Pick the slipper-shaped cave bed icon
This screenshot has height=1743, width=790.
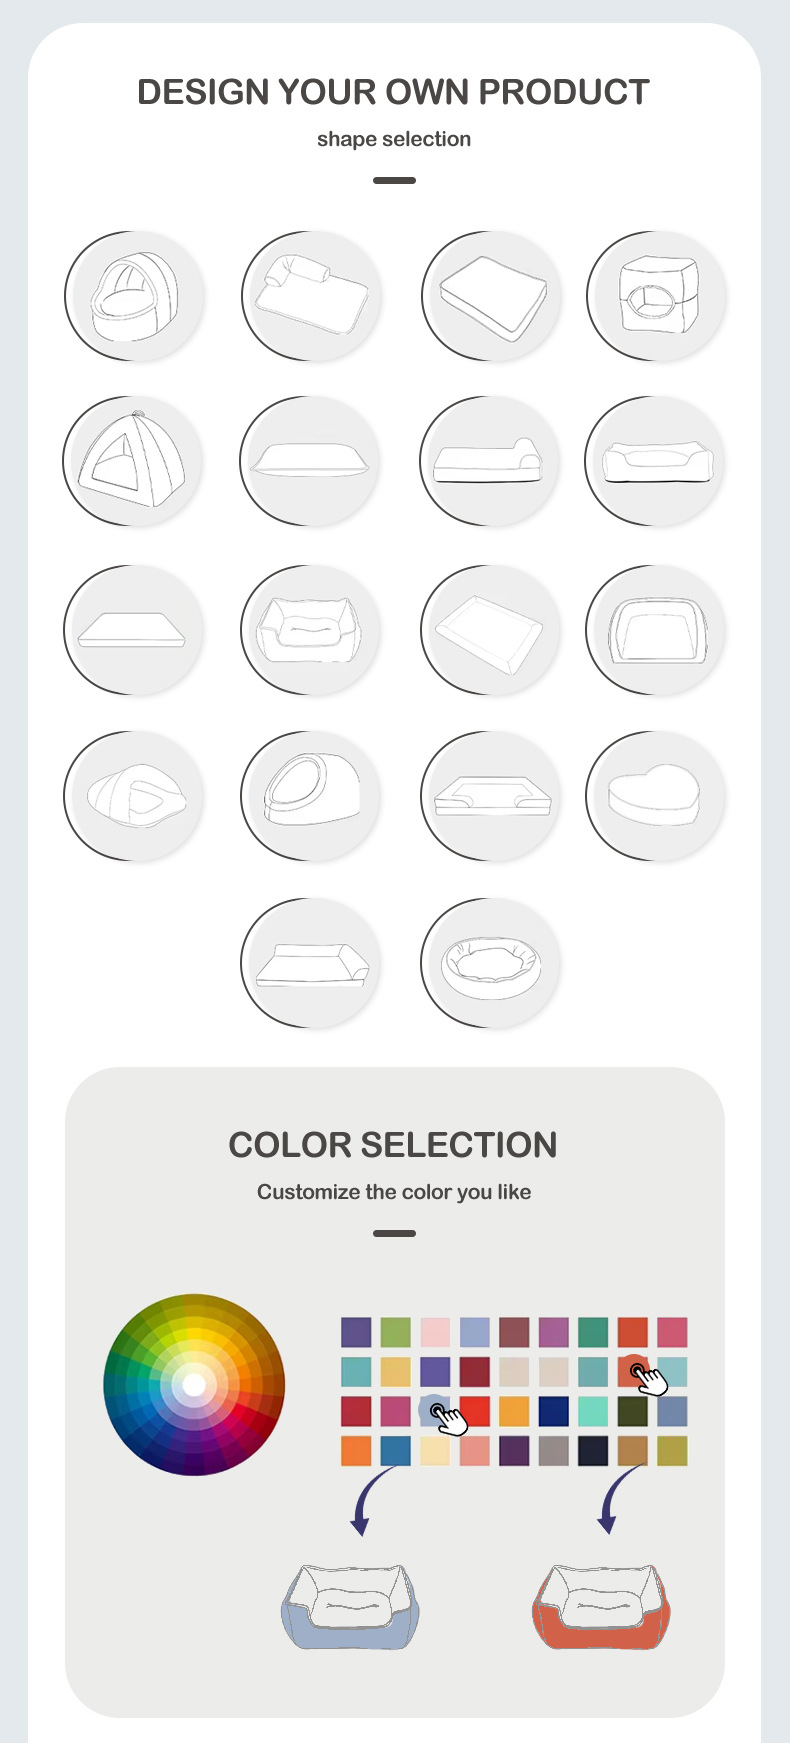134,796
